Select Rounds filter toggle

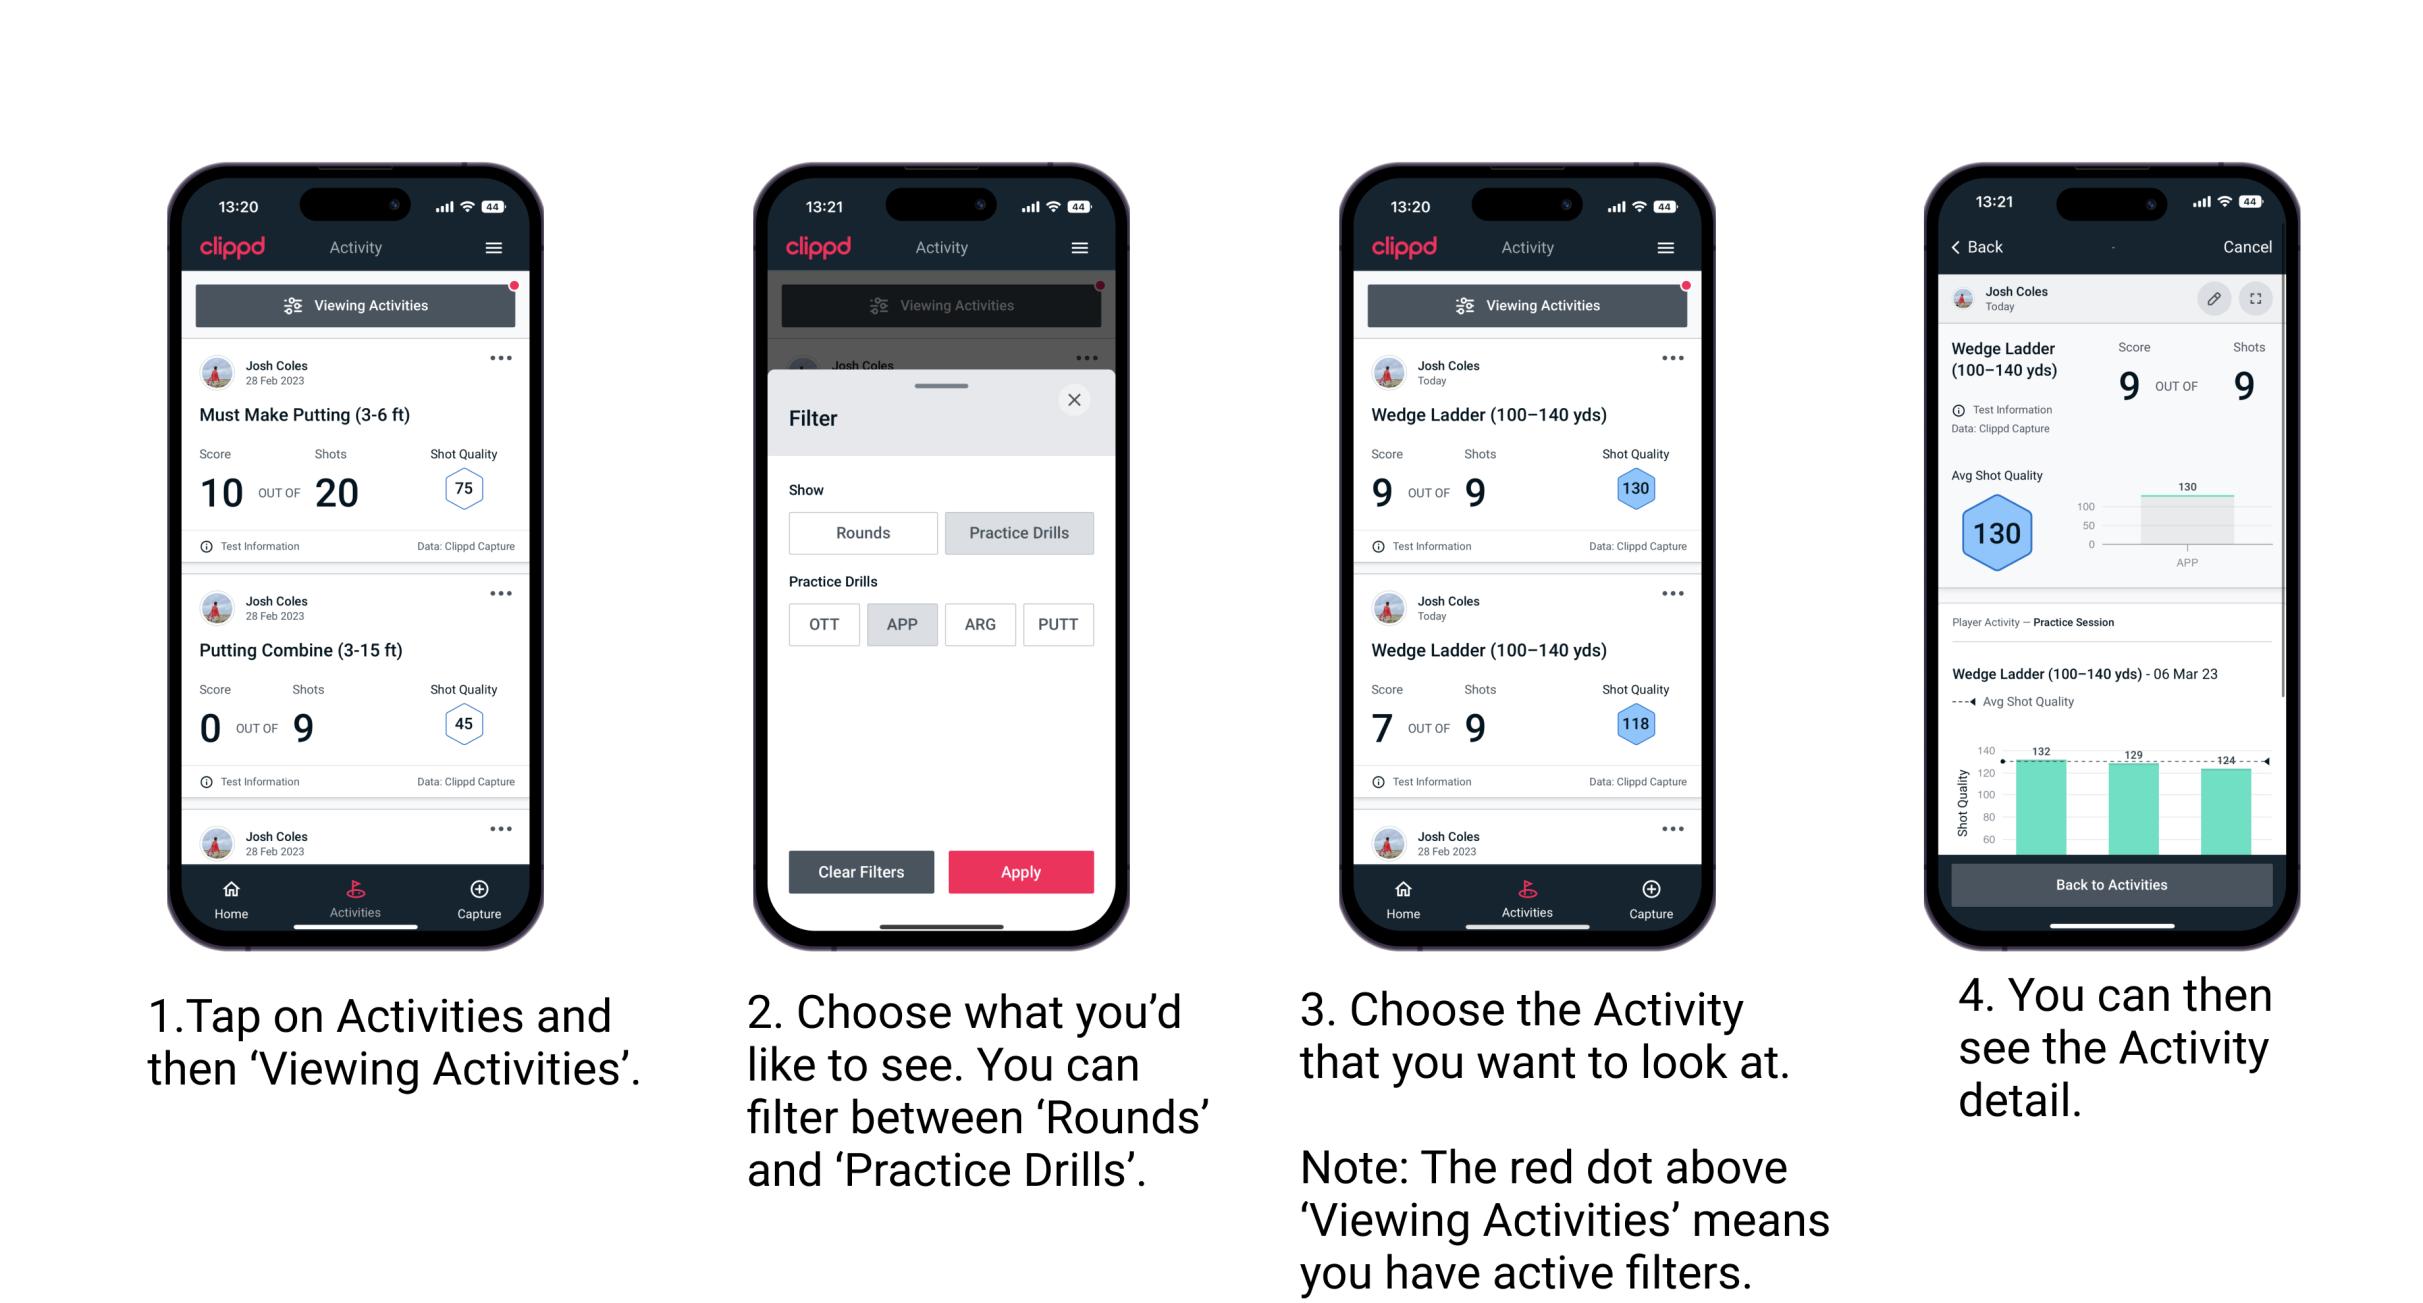pos(862,533)
